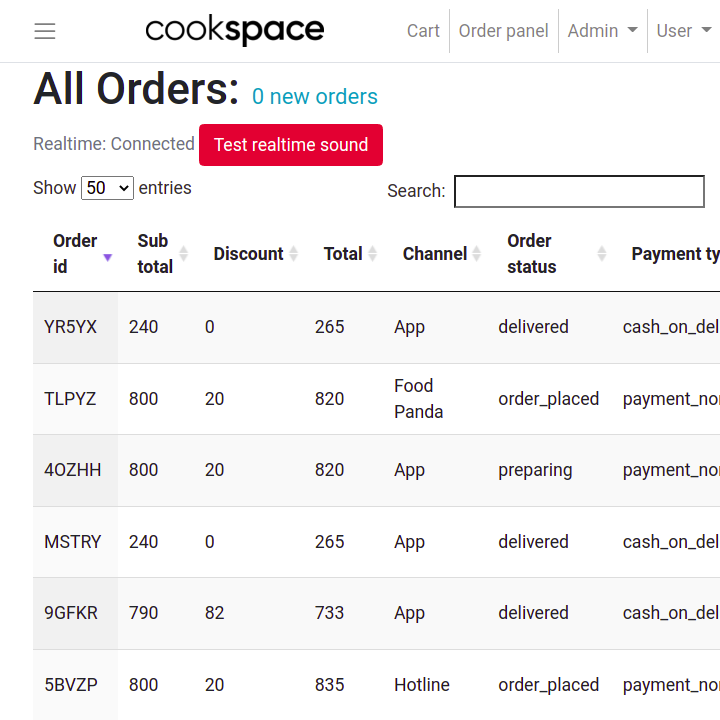
Task: Select order id TLPYZ
Action: [70, 399]
